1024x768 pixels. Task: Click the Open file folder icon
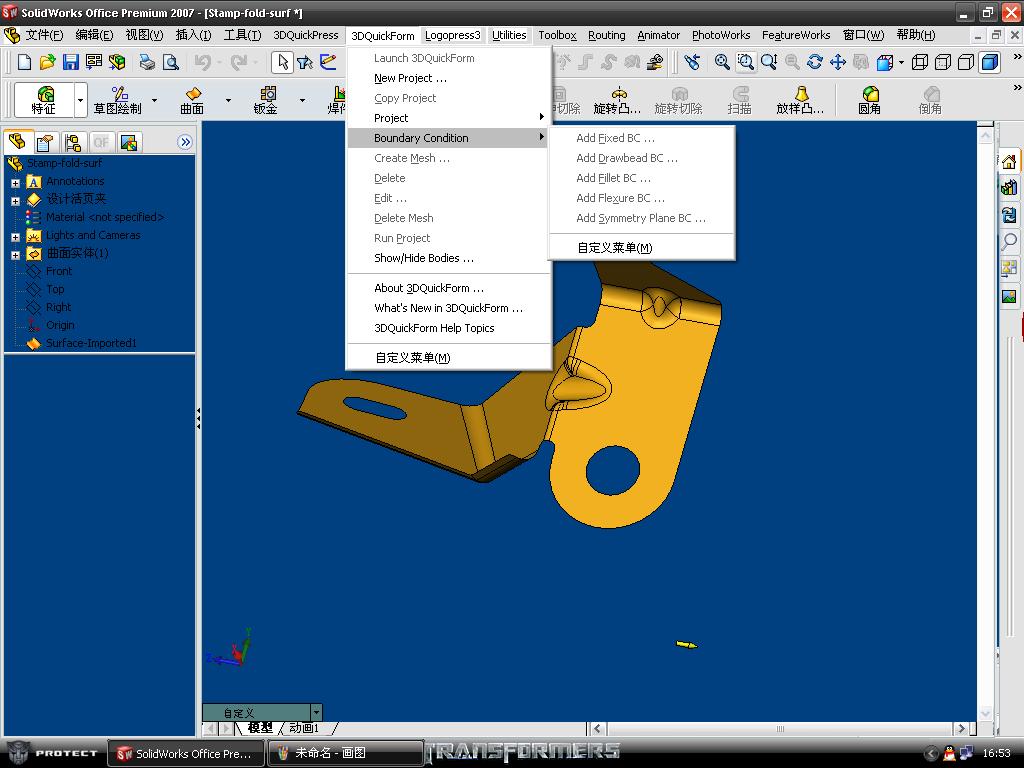47,62
